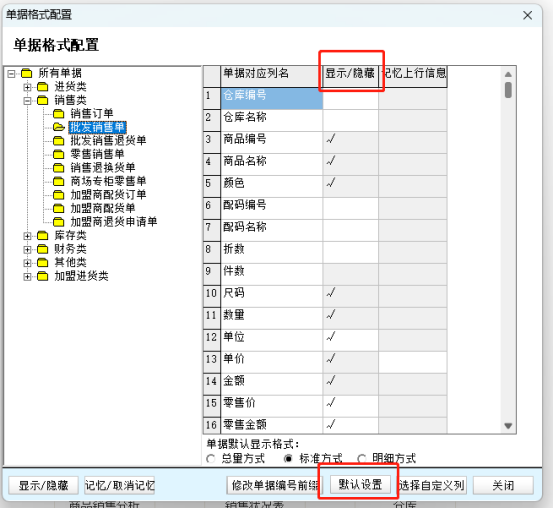Viewport: 554px width, 508px height.
Task: Click the 加盟商配货单 folder icon
Action: coord(58,208)
